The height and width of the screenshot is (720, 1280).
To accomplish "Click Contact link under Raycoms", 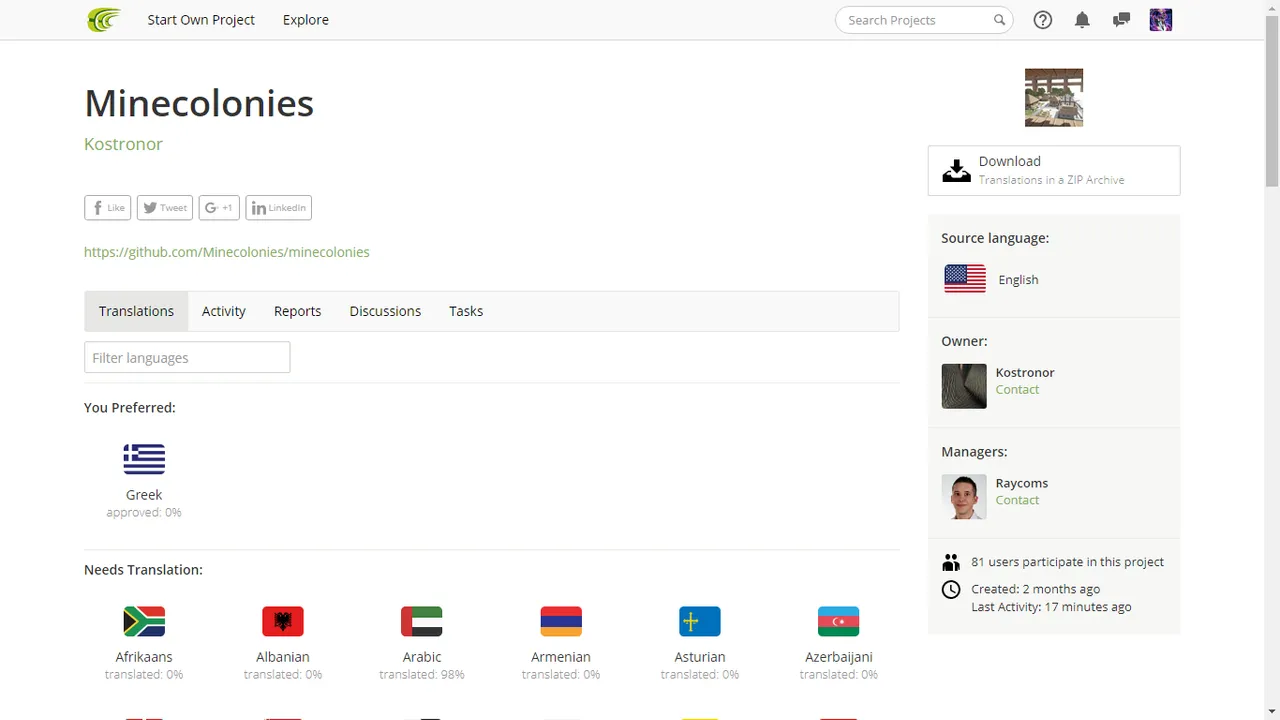I will (1017, 500).
